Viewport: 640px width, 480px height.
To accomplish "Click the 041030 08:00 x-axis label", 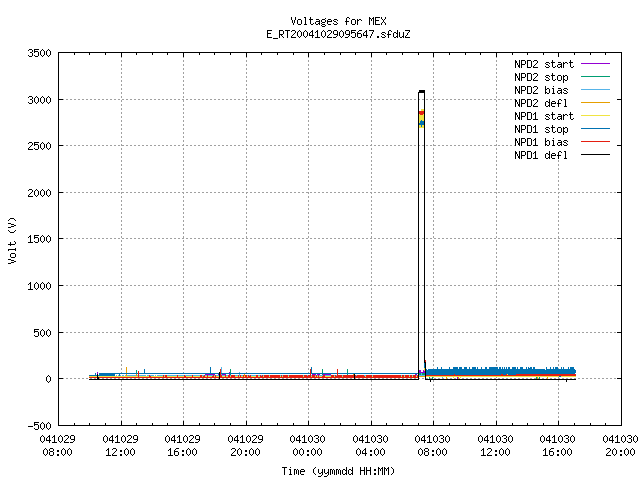I will pos(432,446).
